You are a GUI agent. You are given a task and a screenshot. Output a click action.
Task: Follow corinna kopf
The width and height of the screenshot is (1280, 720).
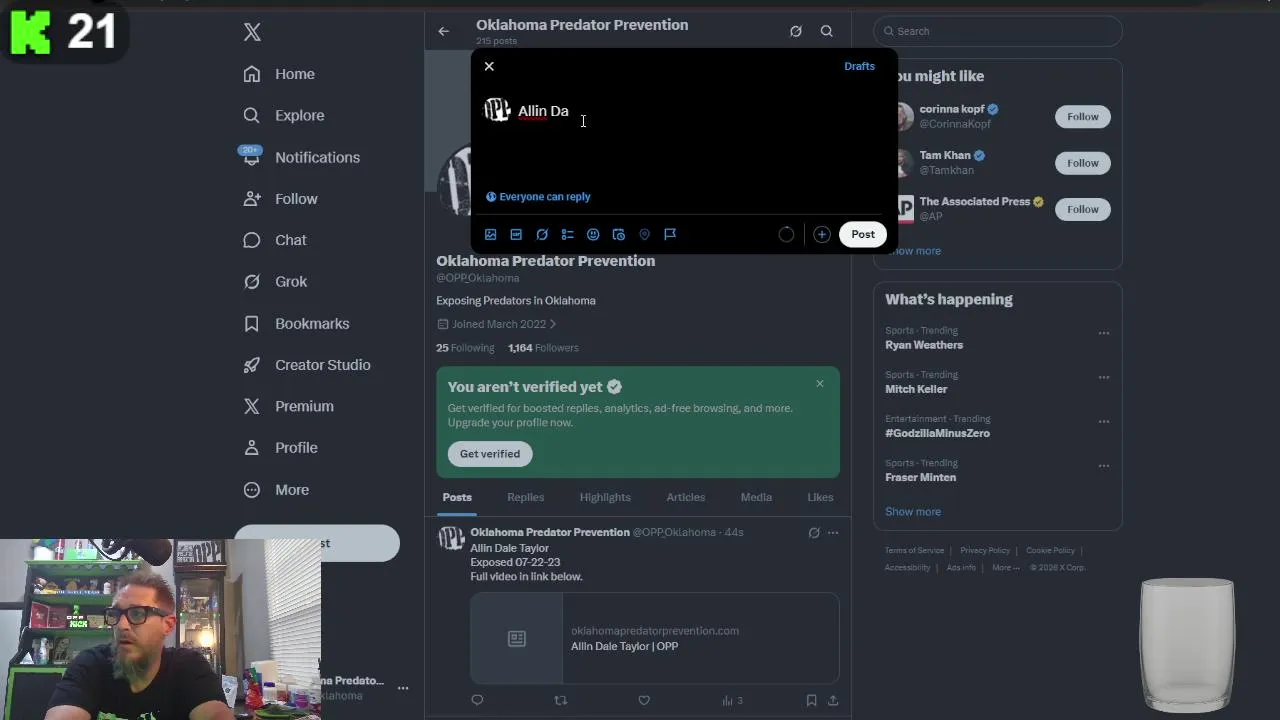1082,117
